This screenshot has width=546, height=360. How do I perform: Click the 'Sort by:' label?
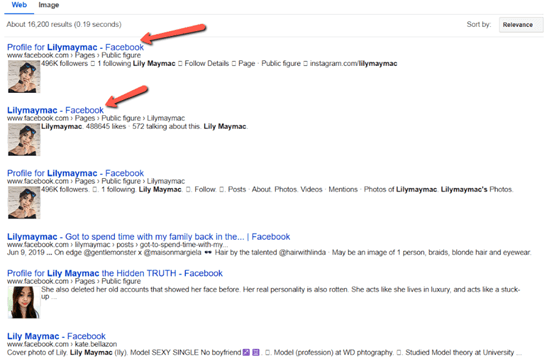coord(479,24)
